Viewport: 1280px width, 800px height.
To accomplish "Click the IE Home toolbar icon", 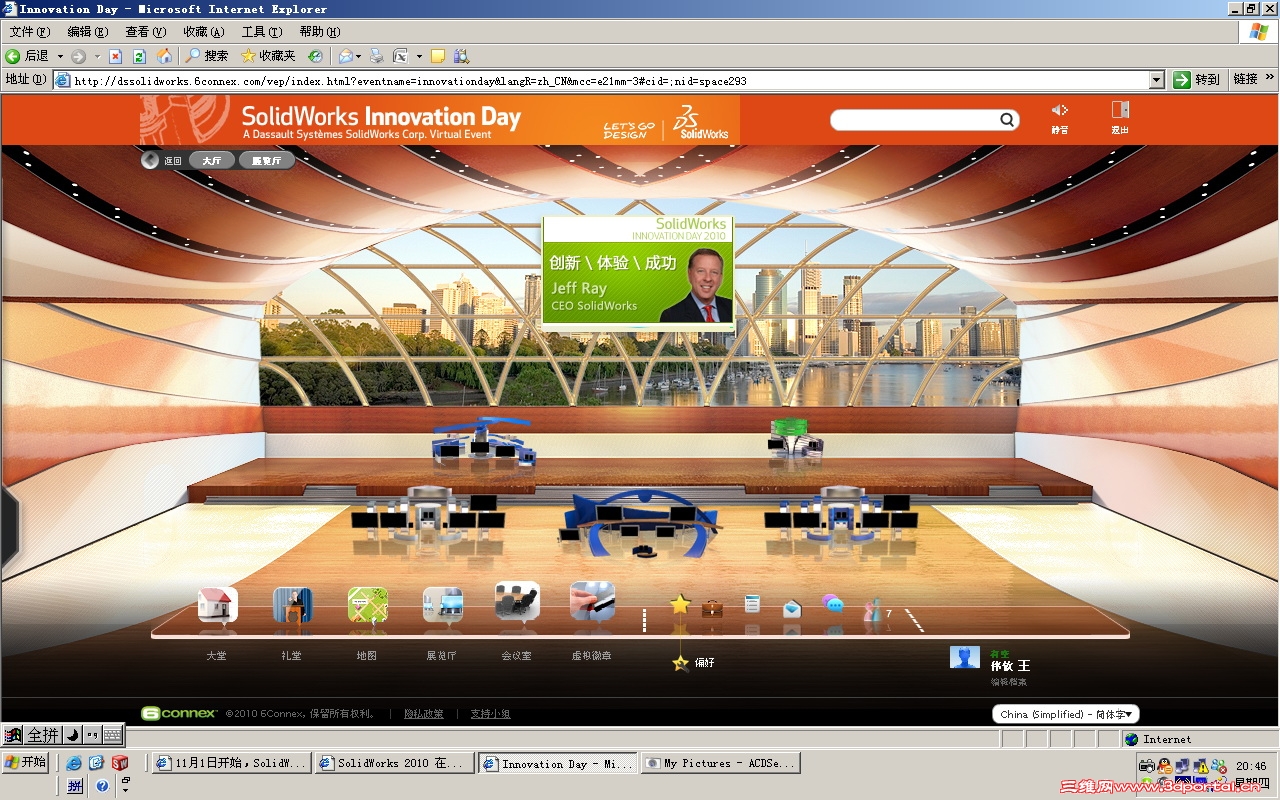I will (x=164, y=56).
